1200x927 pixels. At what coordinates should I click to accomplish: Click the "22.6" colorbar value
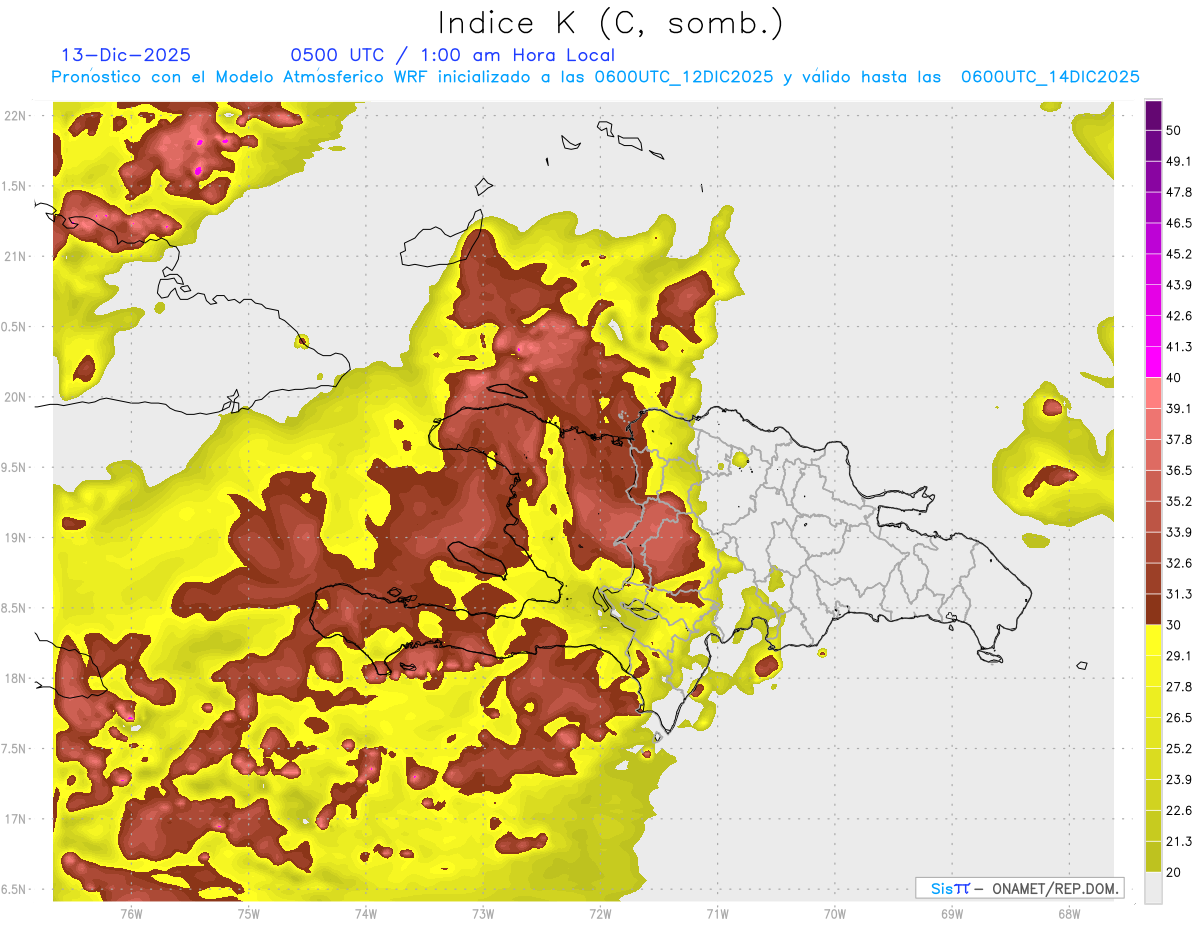pos(1179,810)
